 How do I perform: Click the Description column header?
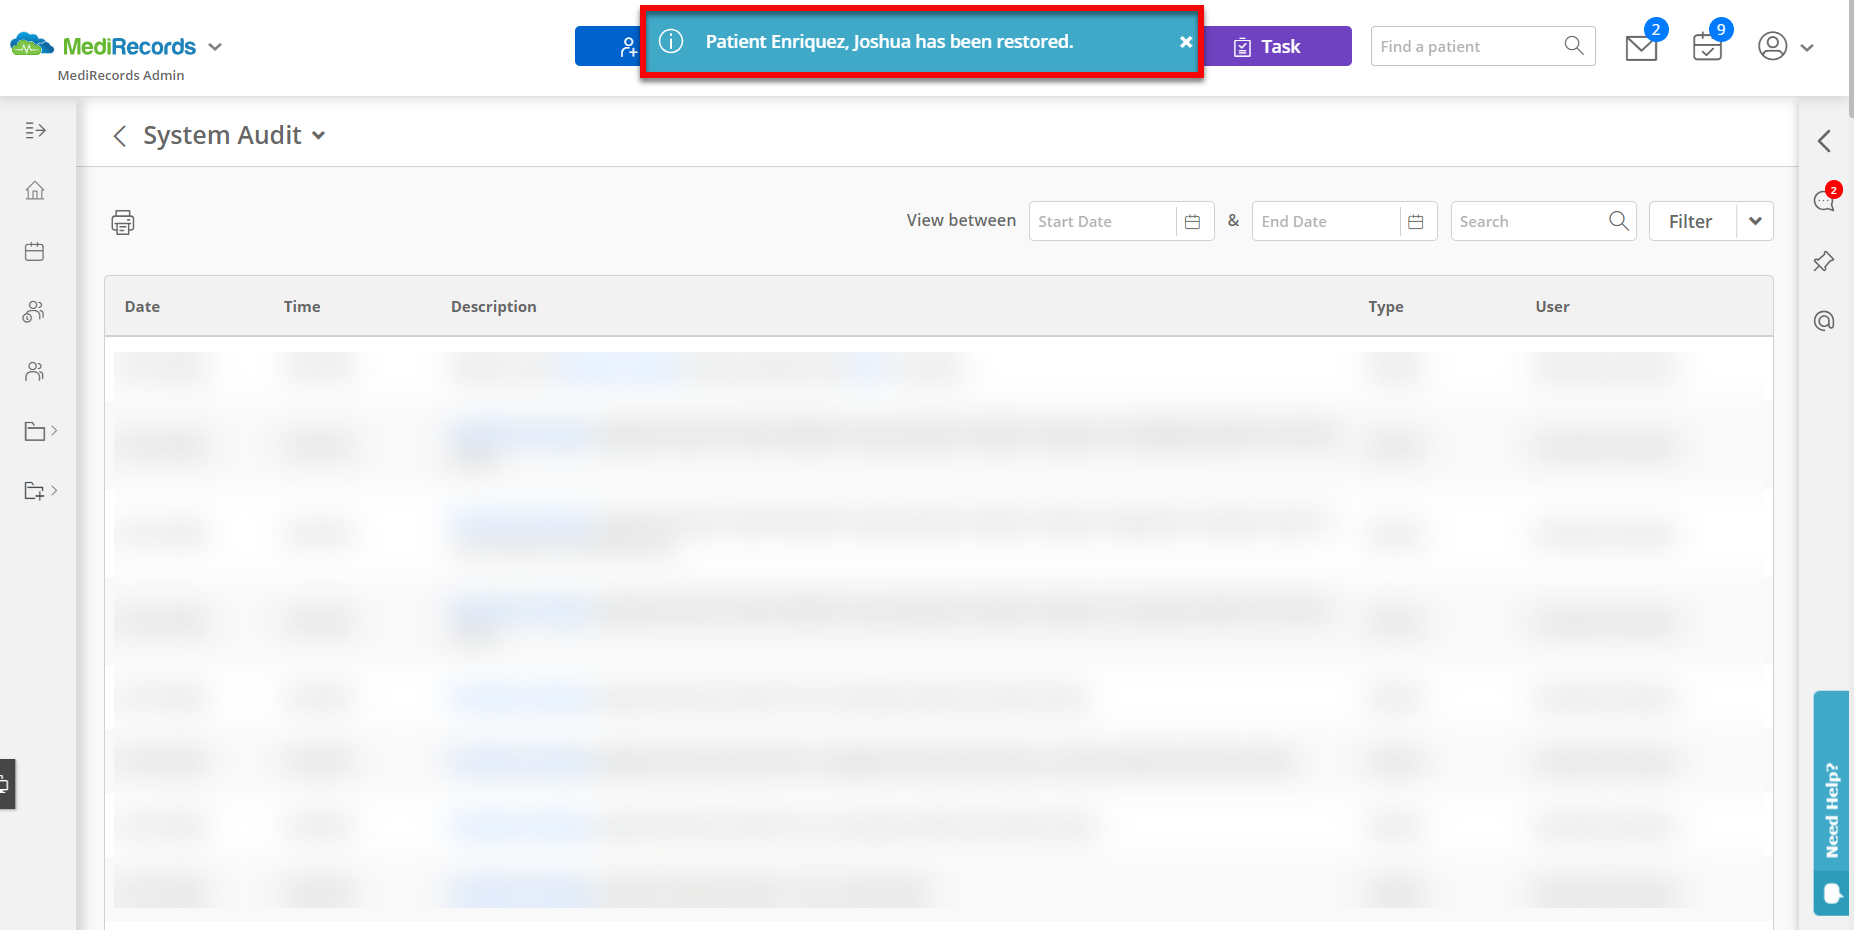tap(494, 306)
